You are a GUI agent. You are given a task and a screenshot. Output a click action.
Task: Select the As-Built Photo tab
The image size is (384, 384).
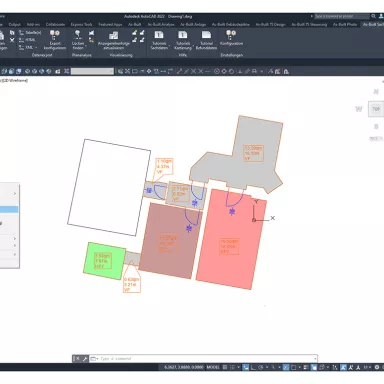pyautogui.click(x=345, y=24)
